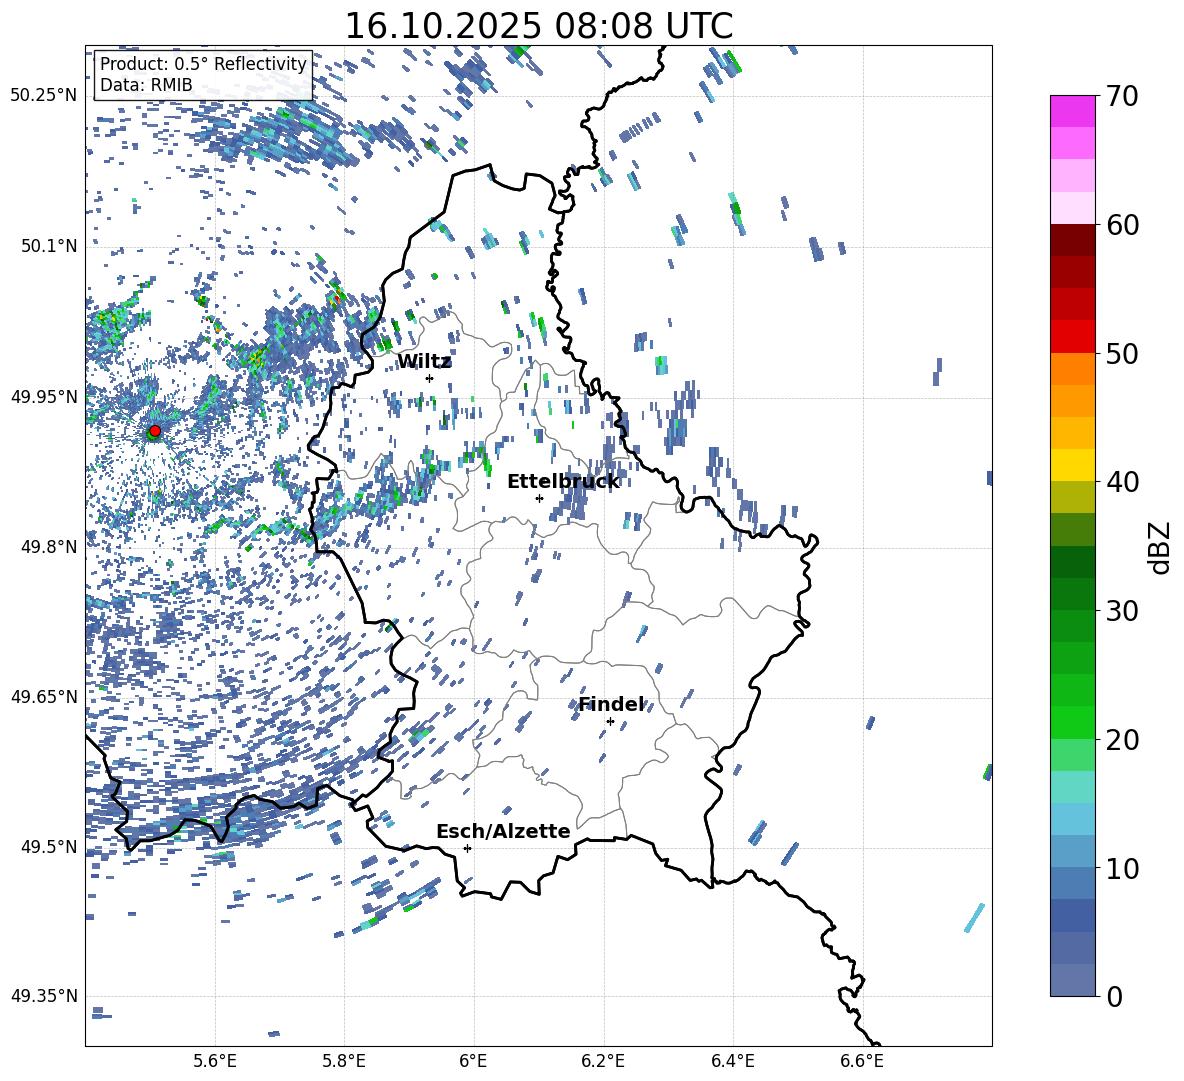The image size is (1184, 1081).
Task: Click the yellow colorbar swatch at 40
Action: [x=1072, y=465]
